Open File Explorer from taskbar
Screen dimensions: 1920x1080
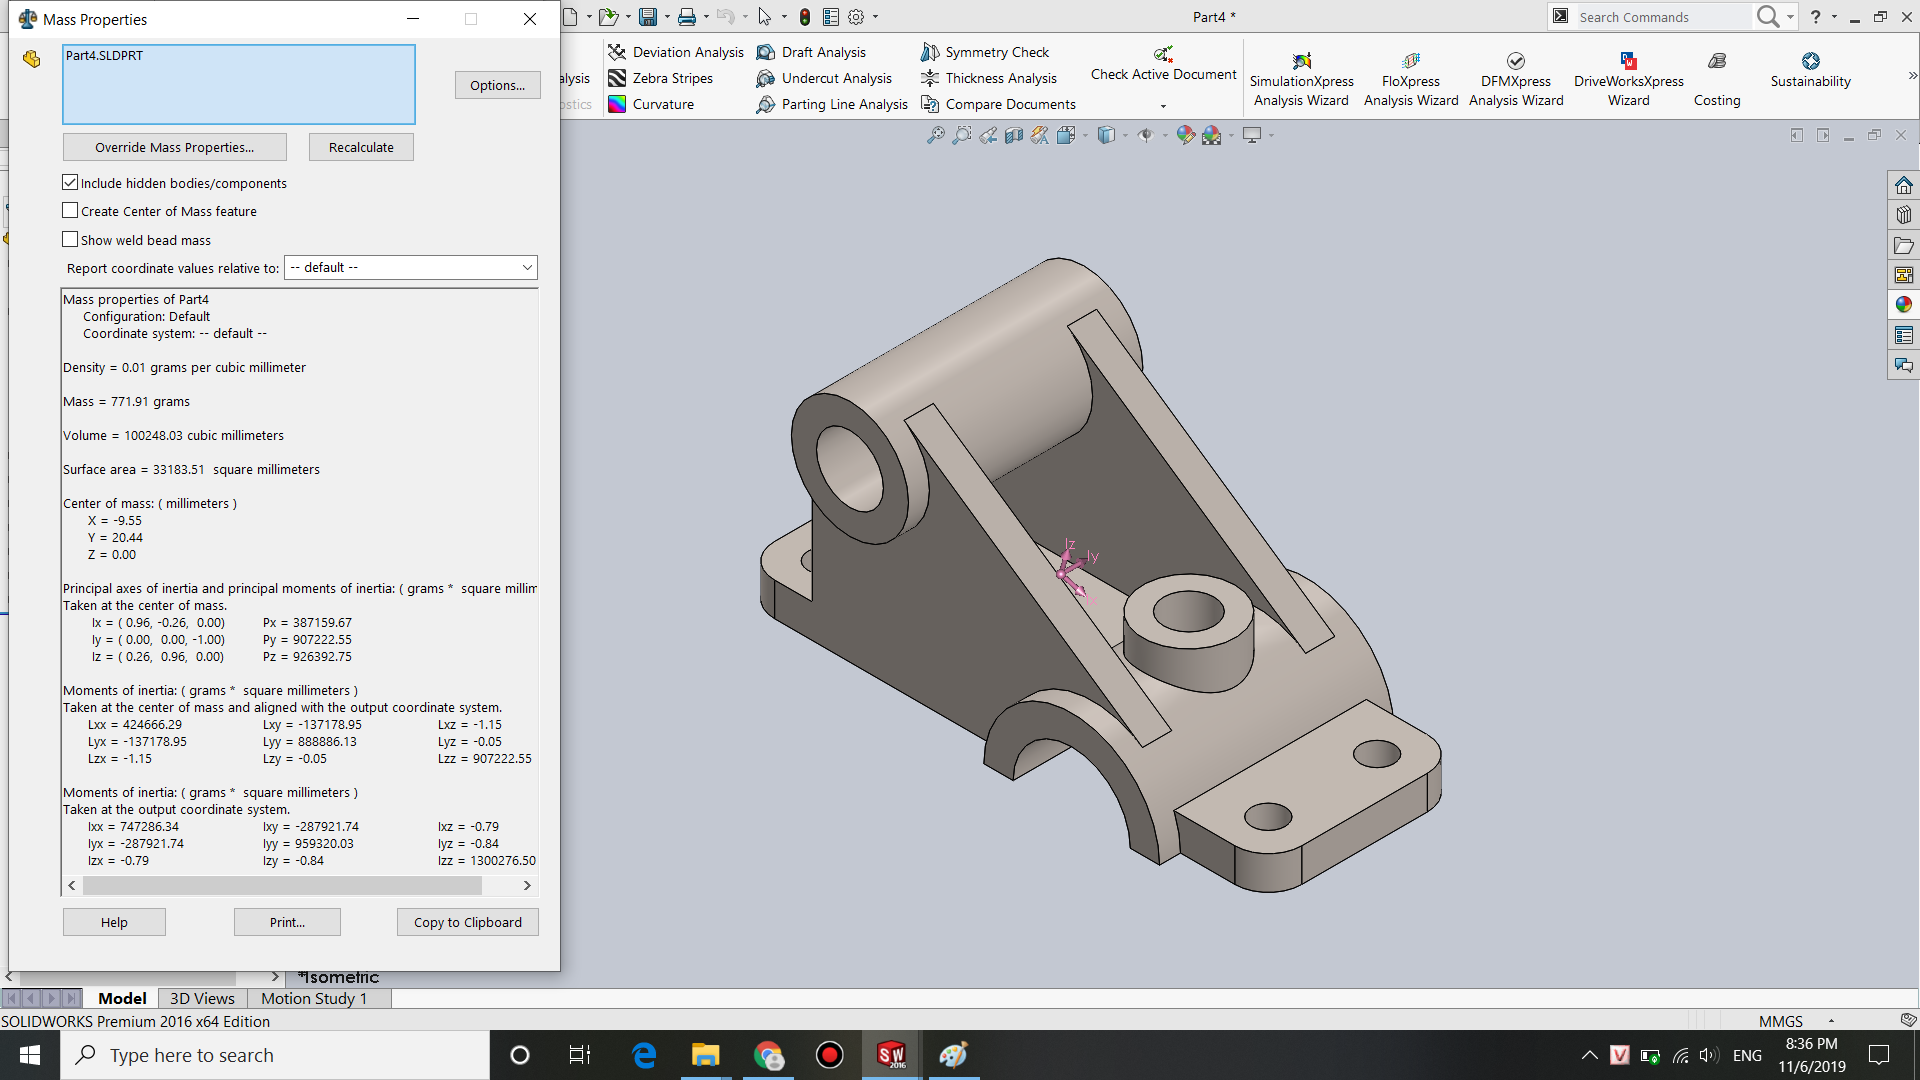tap(706, 1055)
